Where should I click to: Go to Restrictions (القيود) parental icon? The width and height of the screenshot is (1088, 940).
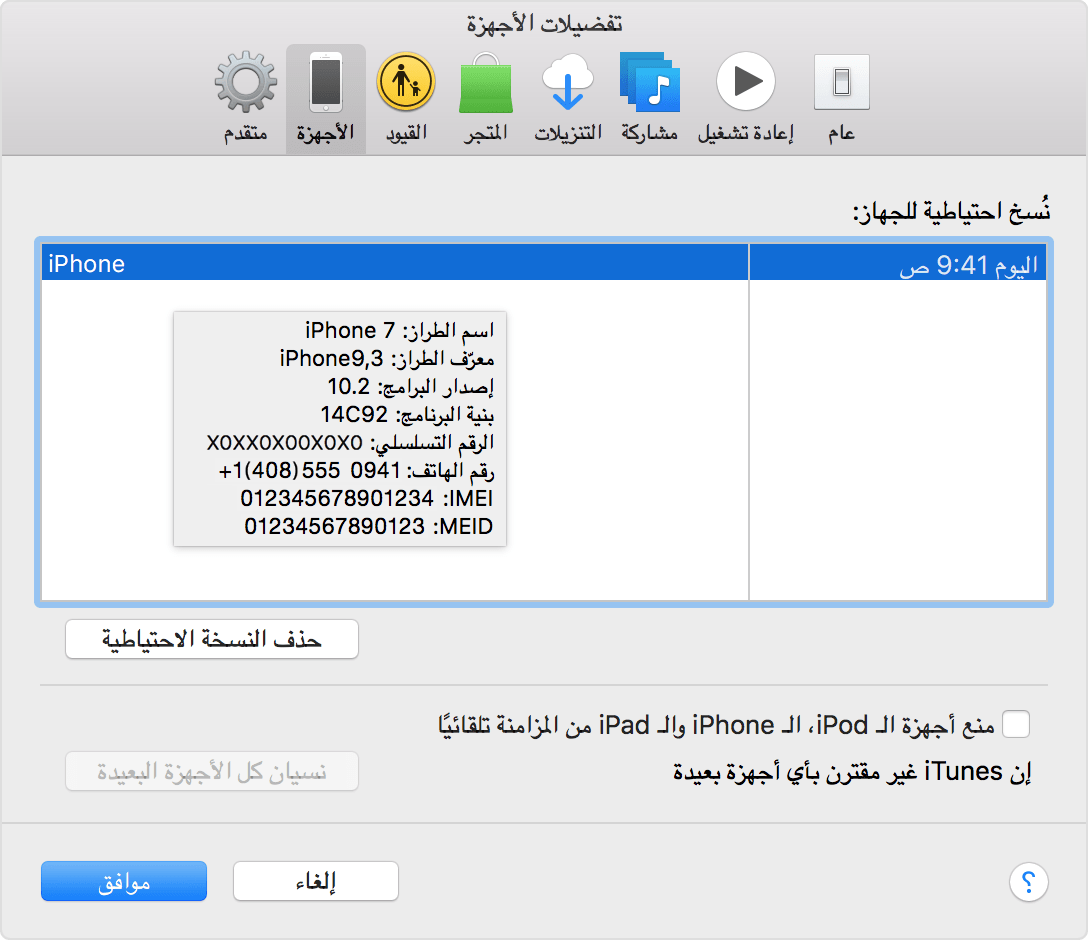[x=405, y=98]
